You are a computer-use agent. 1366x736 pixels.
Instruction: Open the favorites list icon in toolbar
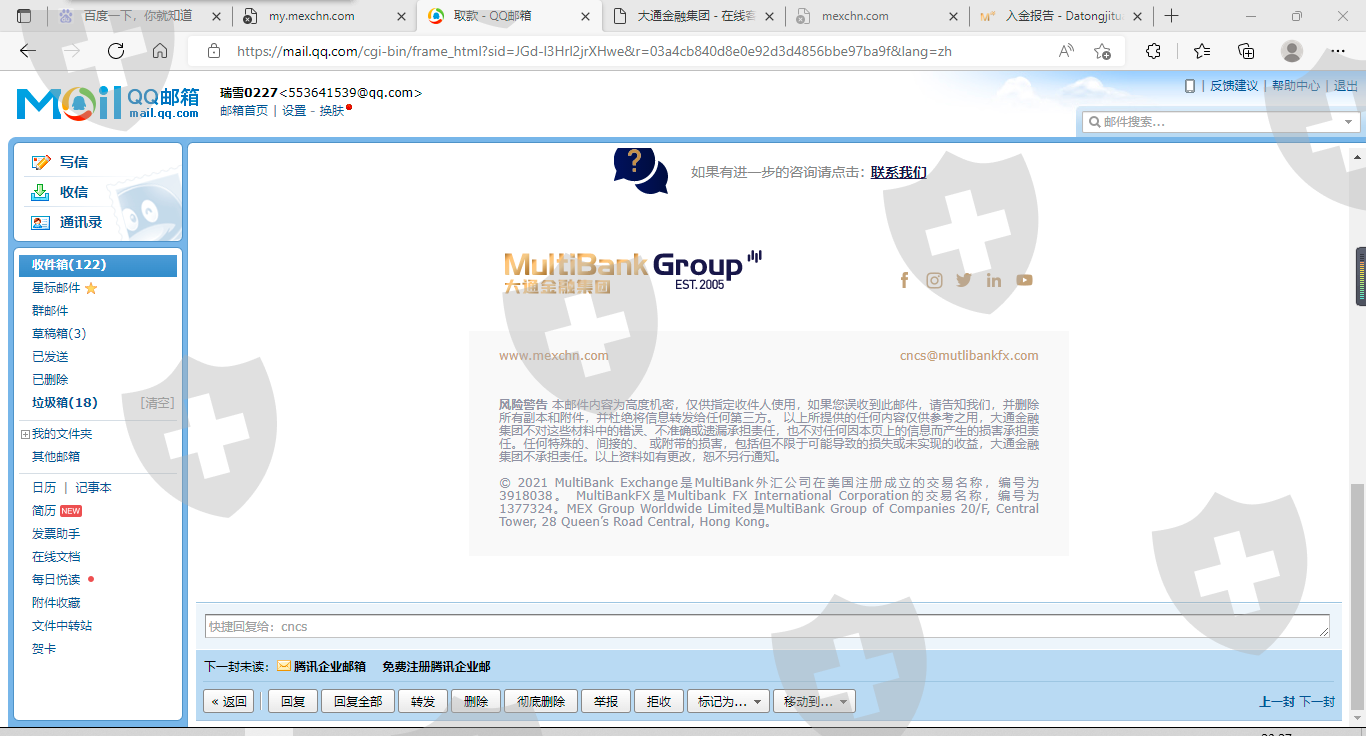click(x=1201, y=51)
